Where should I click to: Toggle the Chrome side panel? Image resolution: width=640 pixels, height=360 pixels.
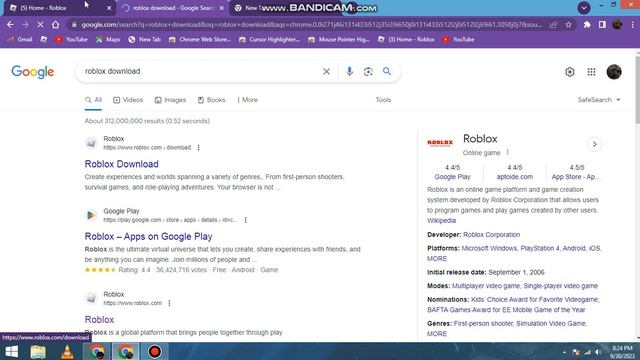point(602,24)
